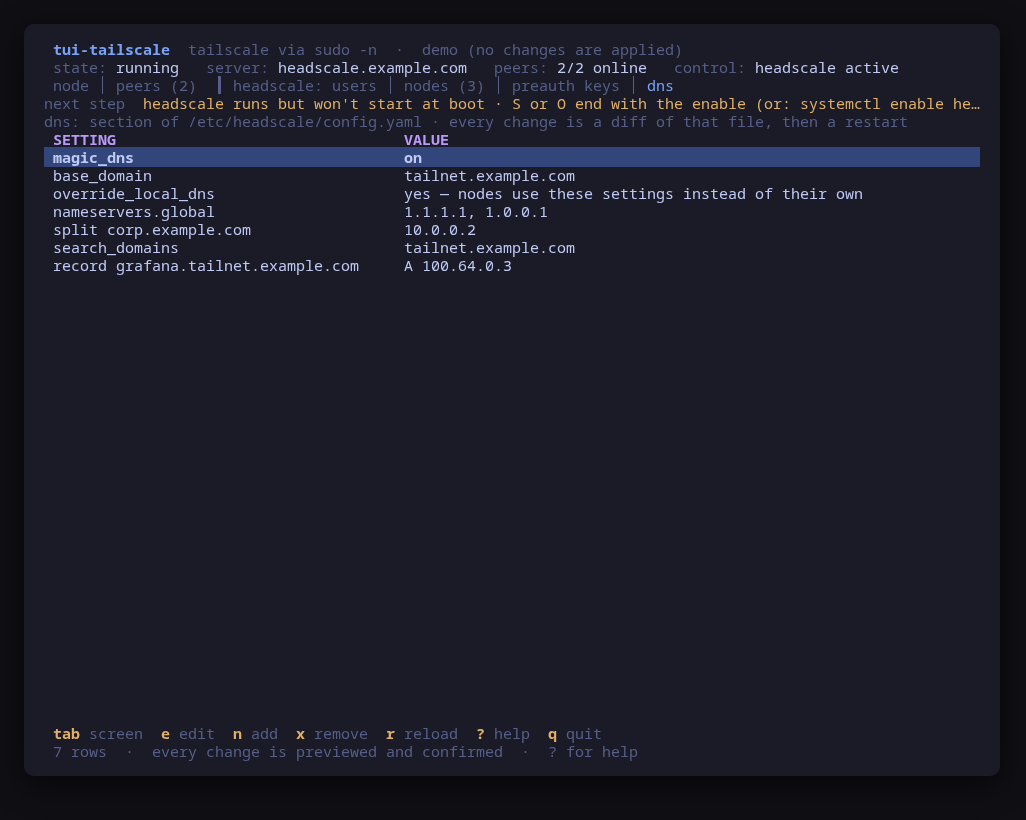
Task: Click the VALUE column header
Action: [x=426, y=140]
